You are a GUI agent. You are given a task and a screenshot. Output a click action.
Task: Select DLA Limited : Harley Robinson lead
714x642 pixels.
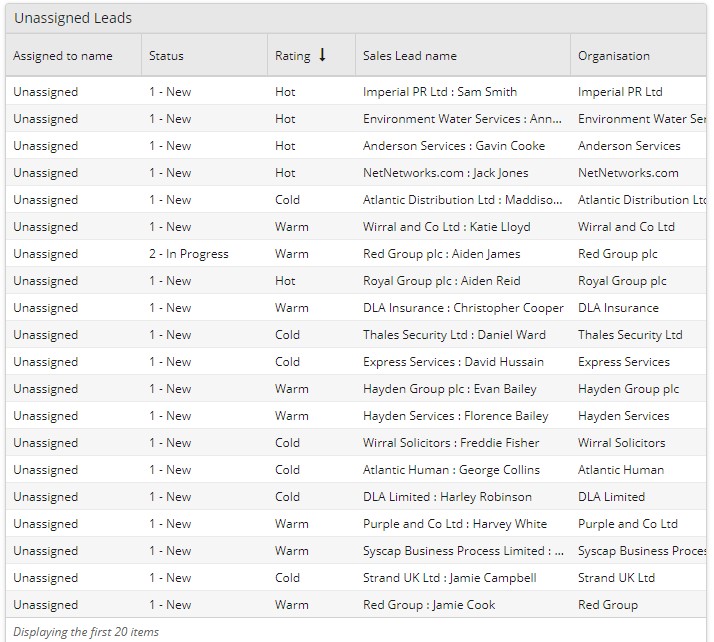[447, 497]
